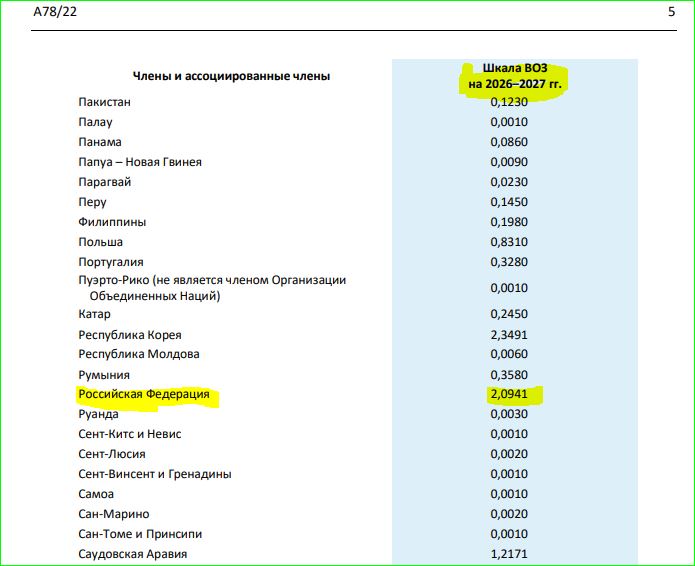Click the document number A78/22
Image resolution: width=695 pixels, height=566 pixels.
click(x=55, y=12)
